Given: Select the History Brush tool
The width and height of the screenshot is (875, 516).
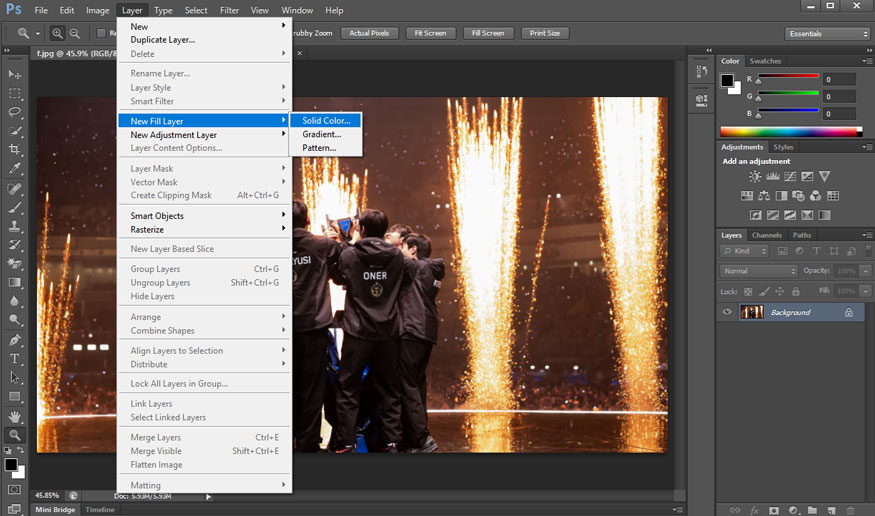Looking at the screenshot, I should (x=15, y=245).
